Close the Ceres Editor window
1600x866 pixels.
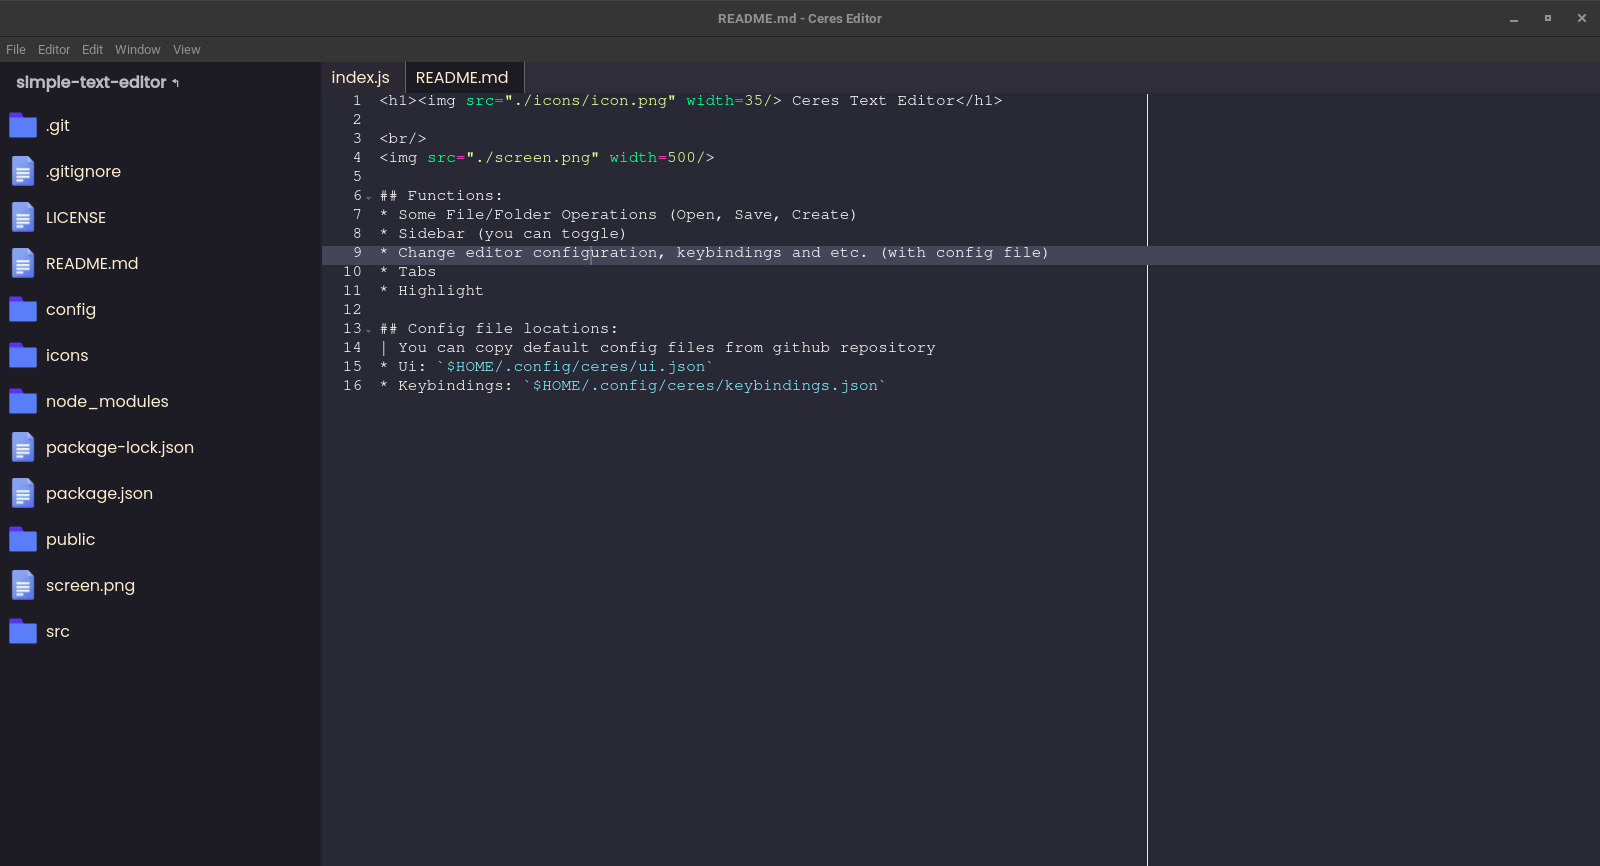point(1582,18)
